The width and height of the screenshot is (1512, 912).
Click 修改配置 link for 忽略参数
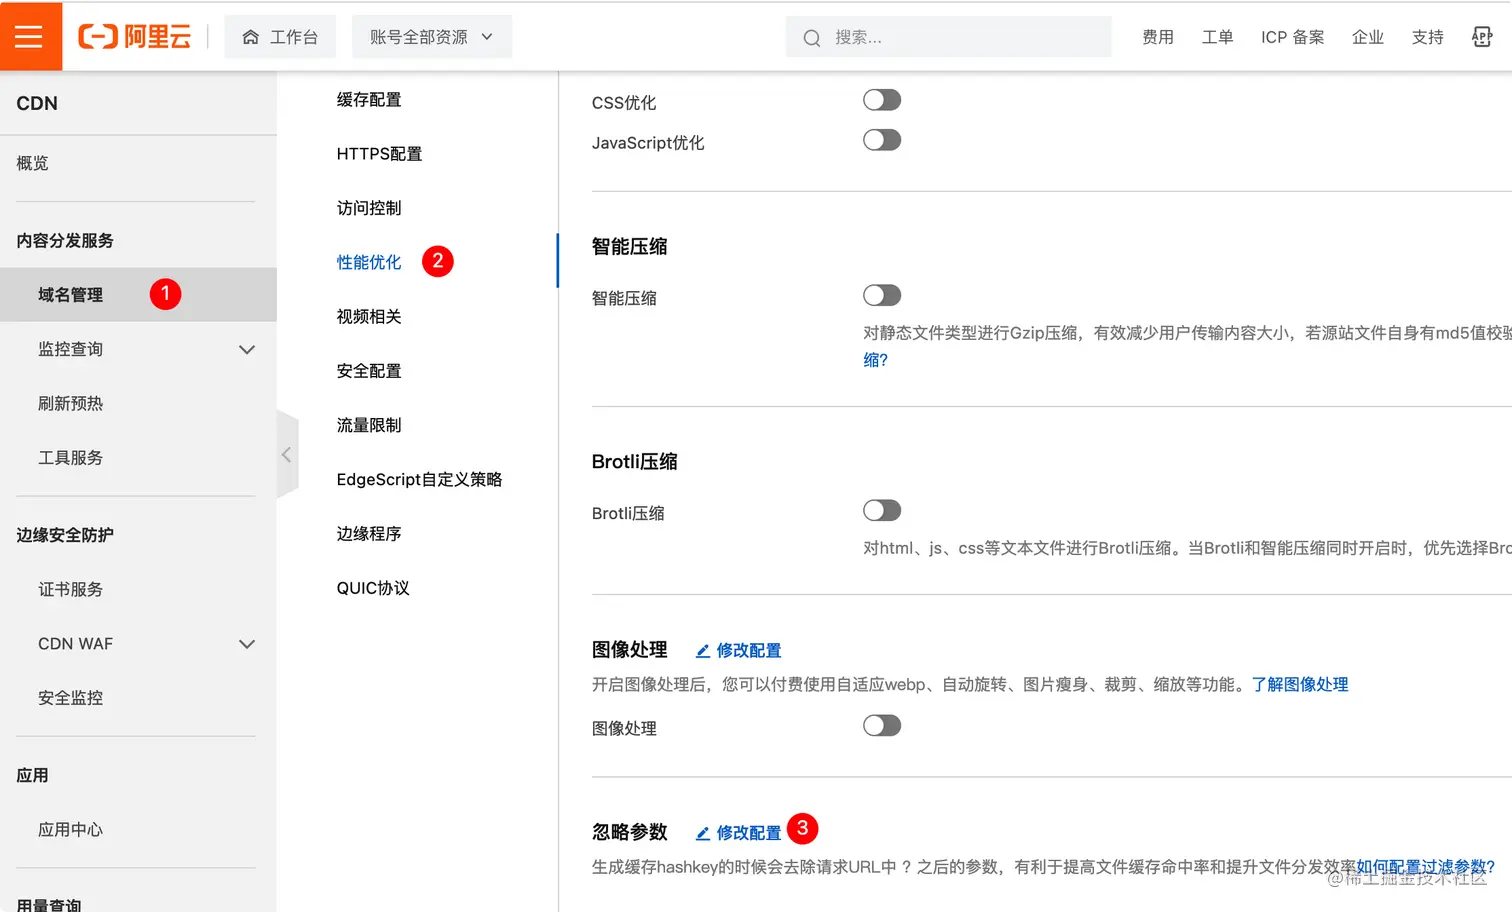748,833
